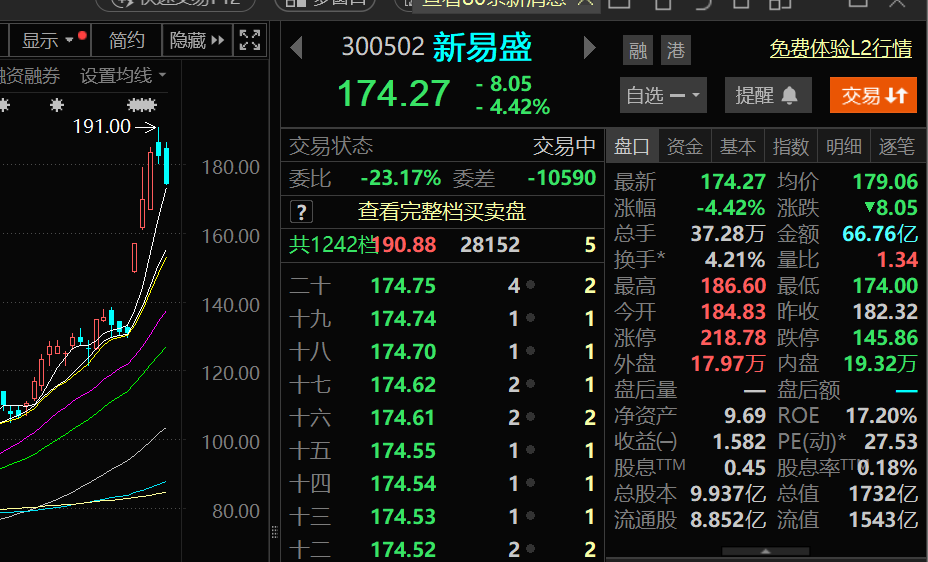
Task: Switch to the 基本 tab
Action: click(737, 146)
